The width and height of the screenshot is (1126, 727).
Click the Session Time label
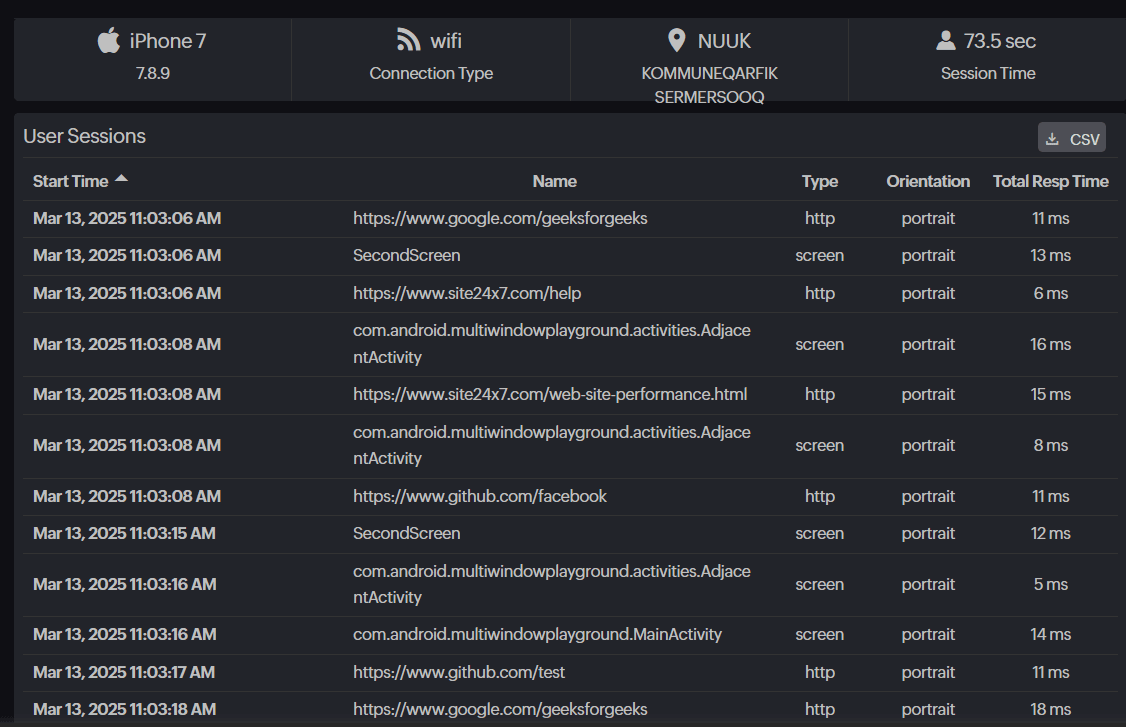point(988,73)
